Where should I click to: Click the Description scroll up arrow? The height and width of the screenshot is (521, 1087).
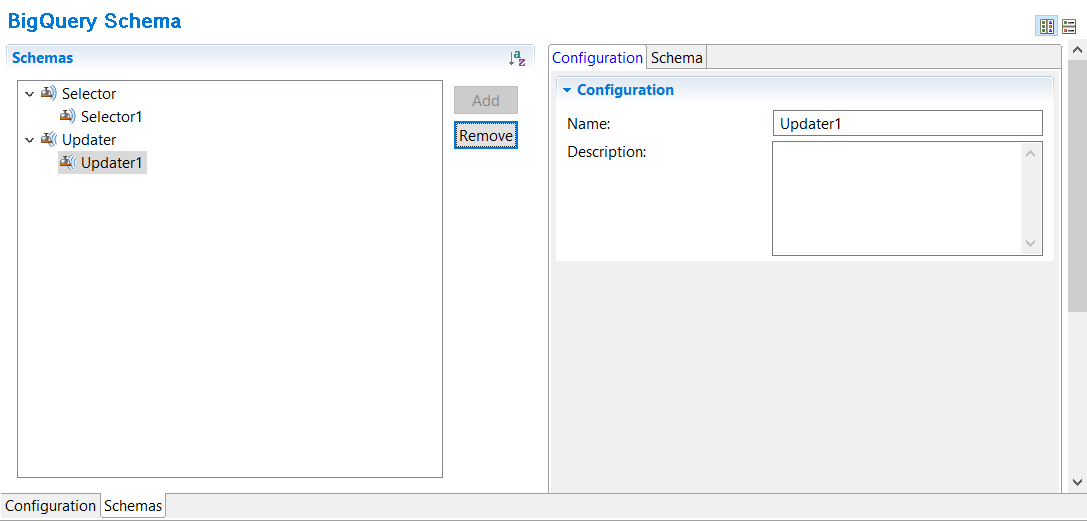(x=1030, y=153)
